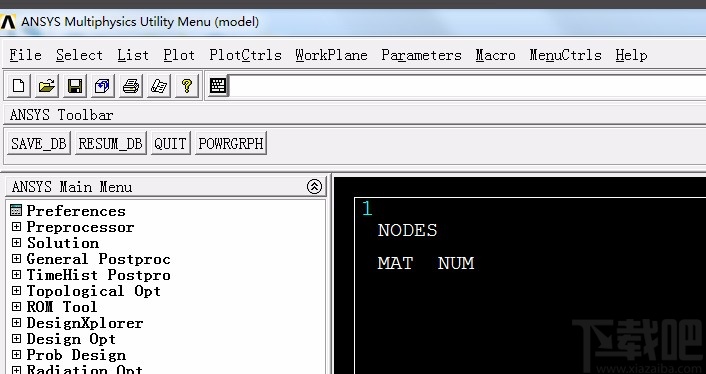Expand the Topological Opt tree node
706x374 pixels.
16,291
